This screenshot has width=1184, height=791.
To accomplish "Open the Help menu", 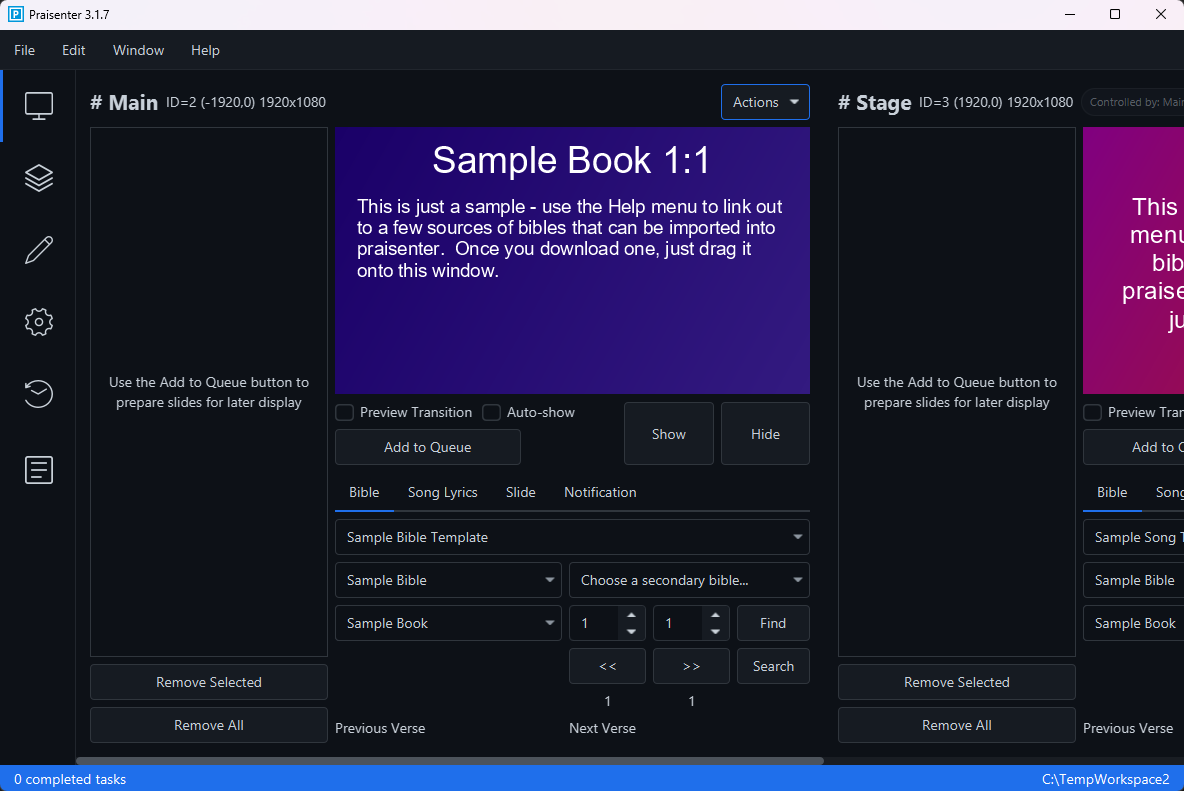I will [205, 50].
